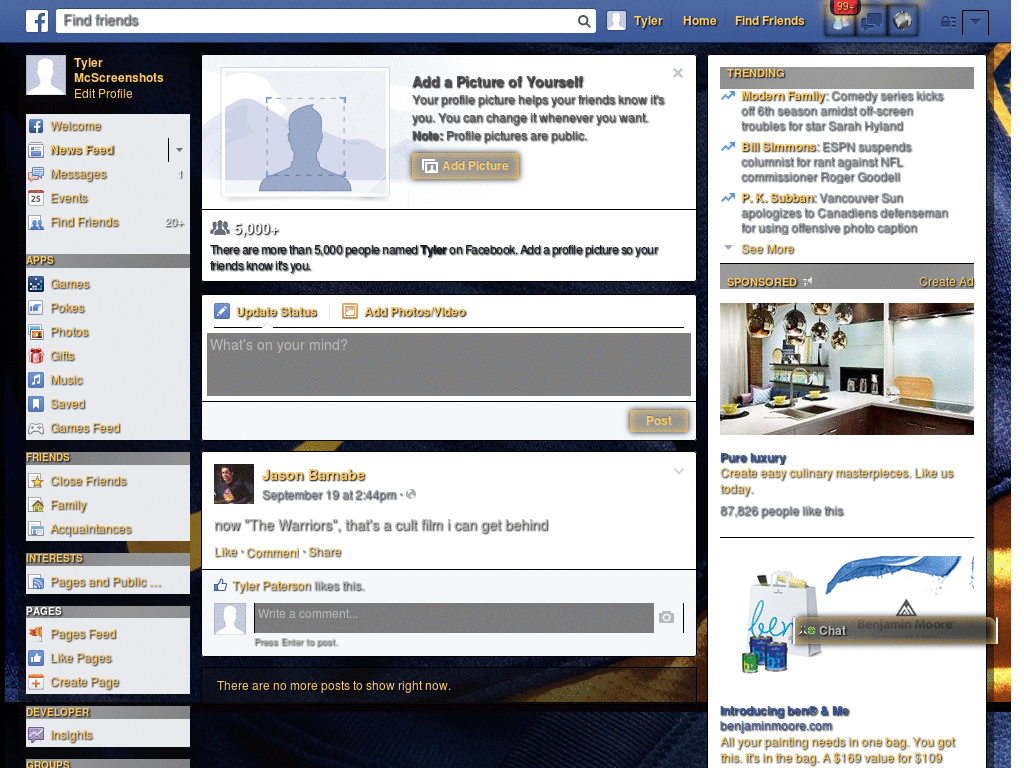Viewport: 1024px width, 768px height.
Task: Open the Modern Family trending topic
Action: [784, 97]
